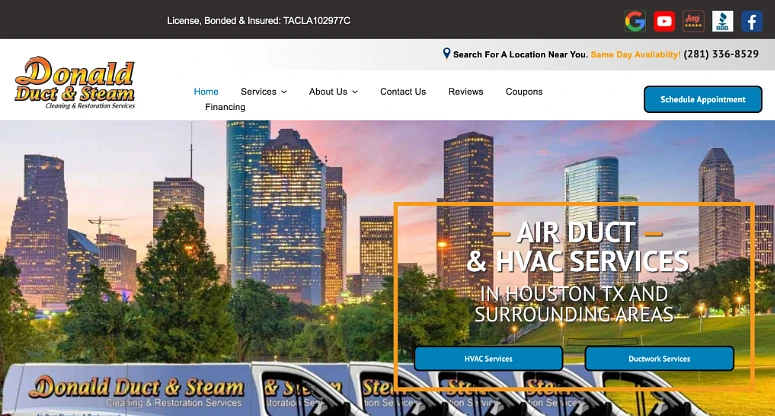Go to the Home menu item

(x=206, y=92)
